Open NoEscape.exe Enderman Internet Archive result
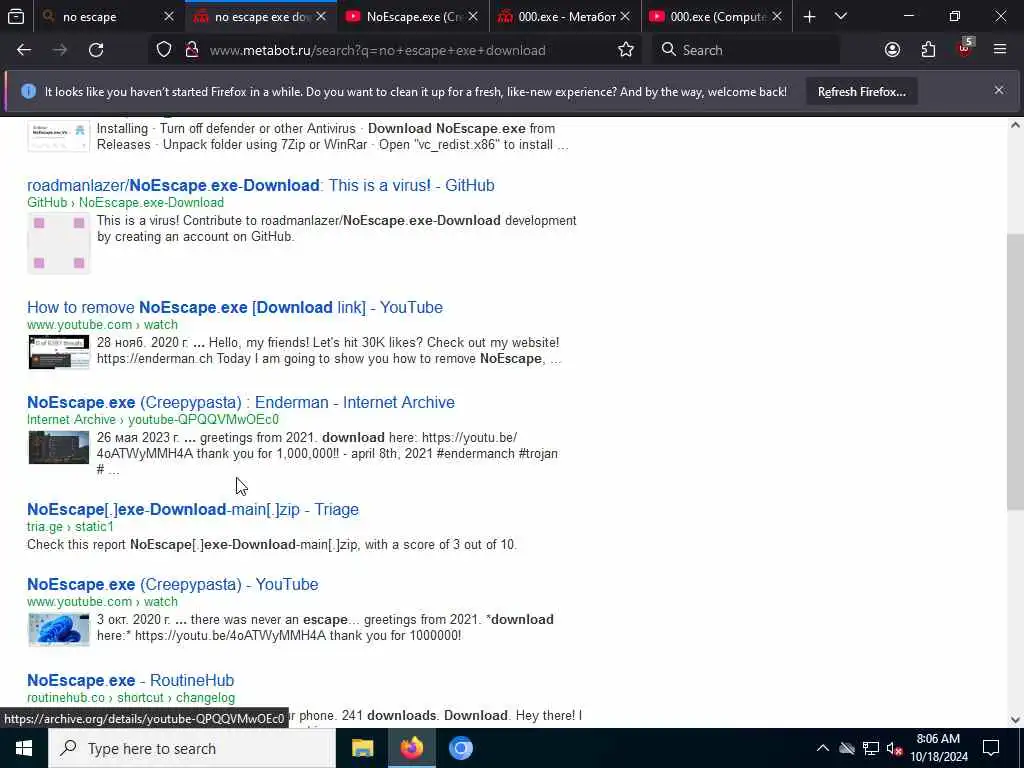Image resolution: width=1024 pixels, height=768 pixels. coord(240,402)
